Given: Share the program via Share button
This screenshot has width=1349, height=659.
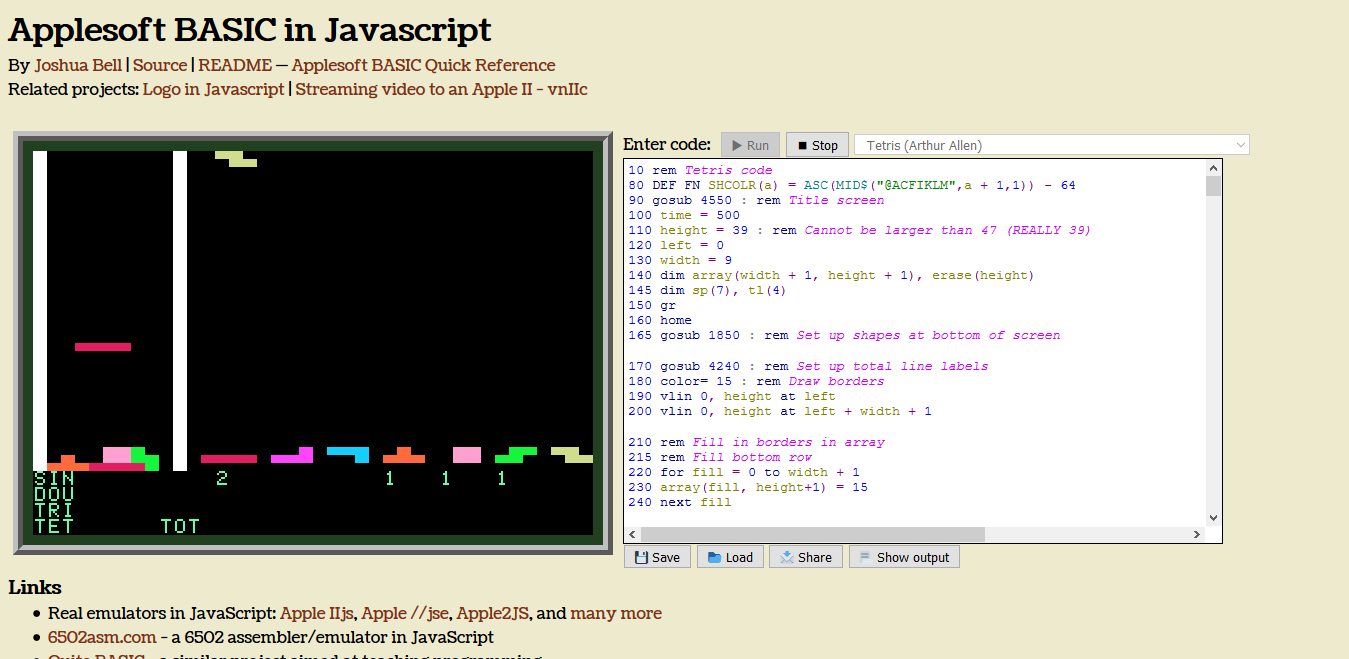Looking at the screenshot, I should [x=806, y=557].
